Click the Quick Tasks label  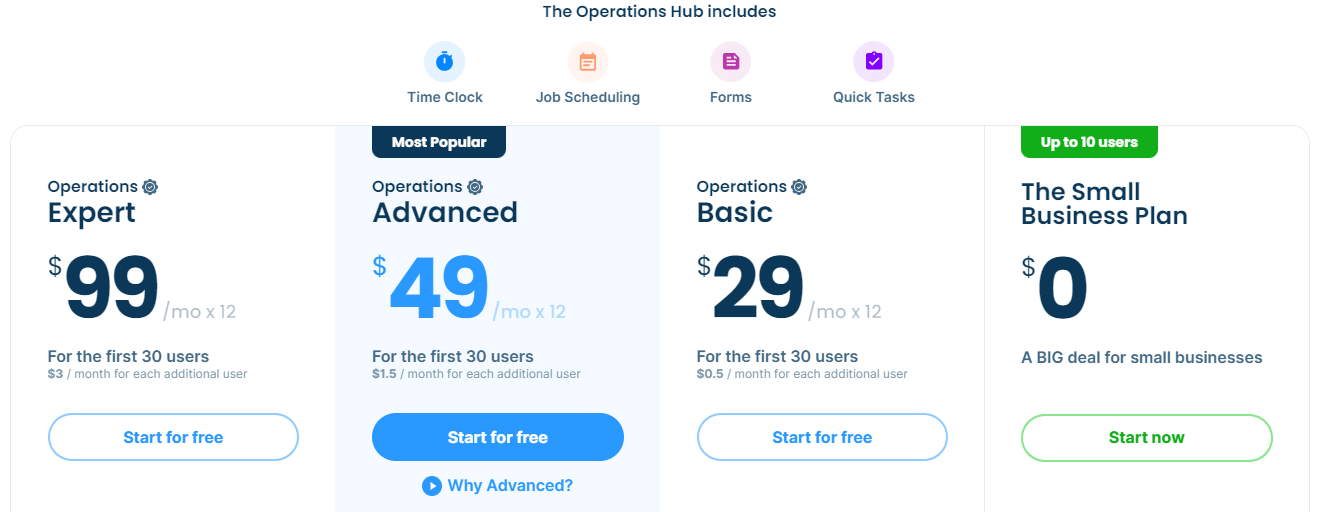(x=874, y=97)
